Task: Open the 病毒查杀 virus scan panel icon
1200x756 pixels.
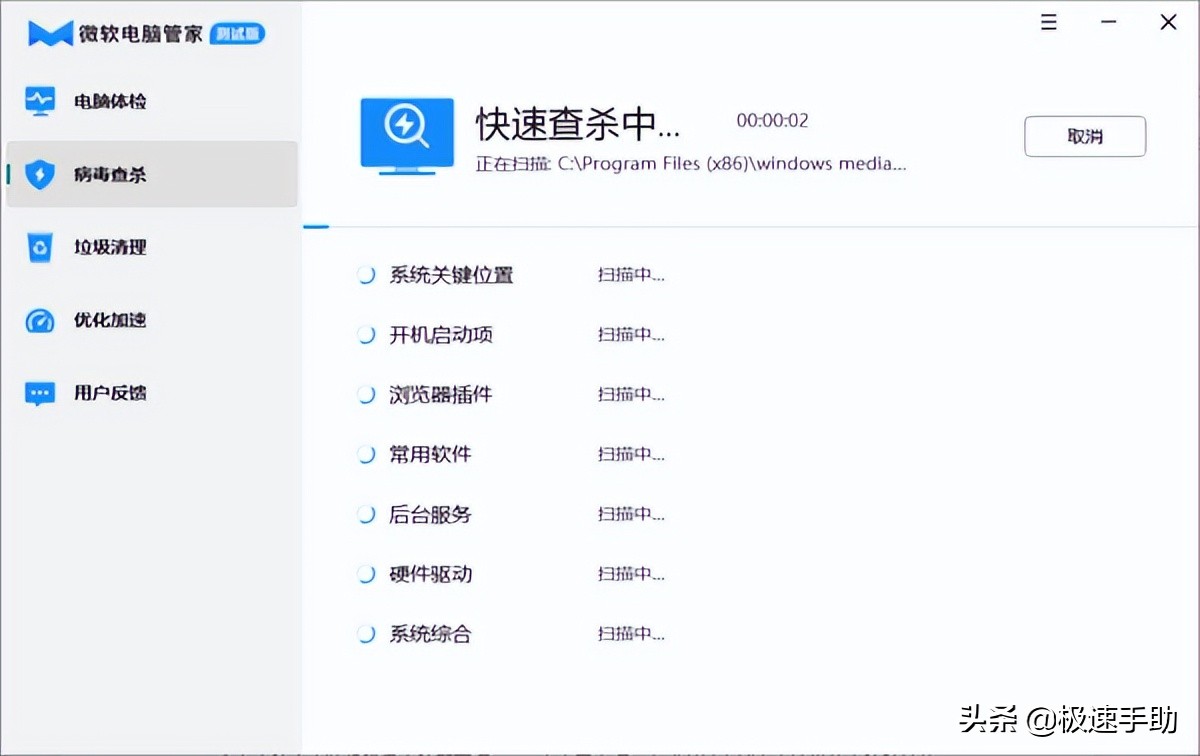Action: [x=38, y=172]
